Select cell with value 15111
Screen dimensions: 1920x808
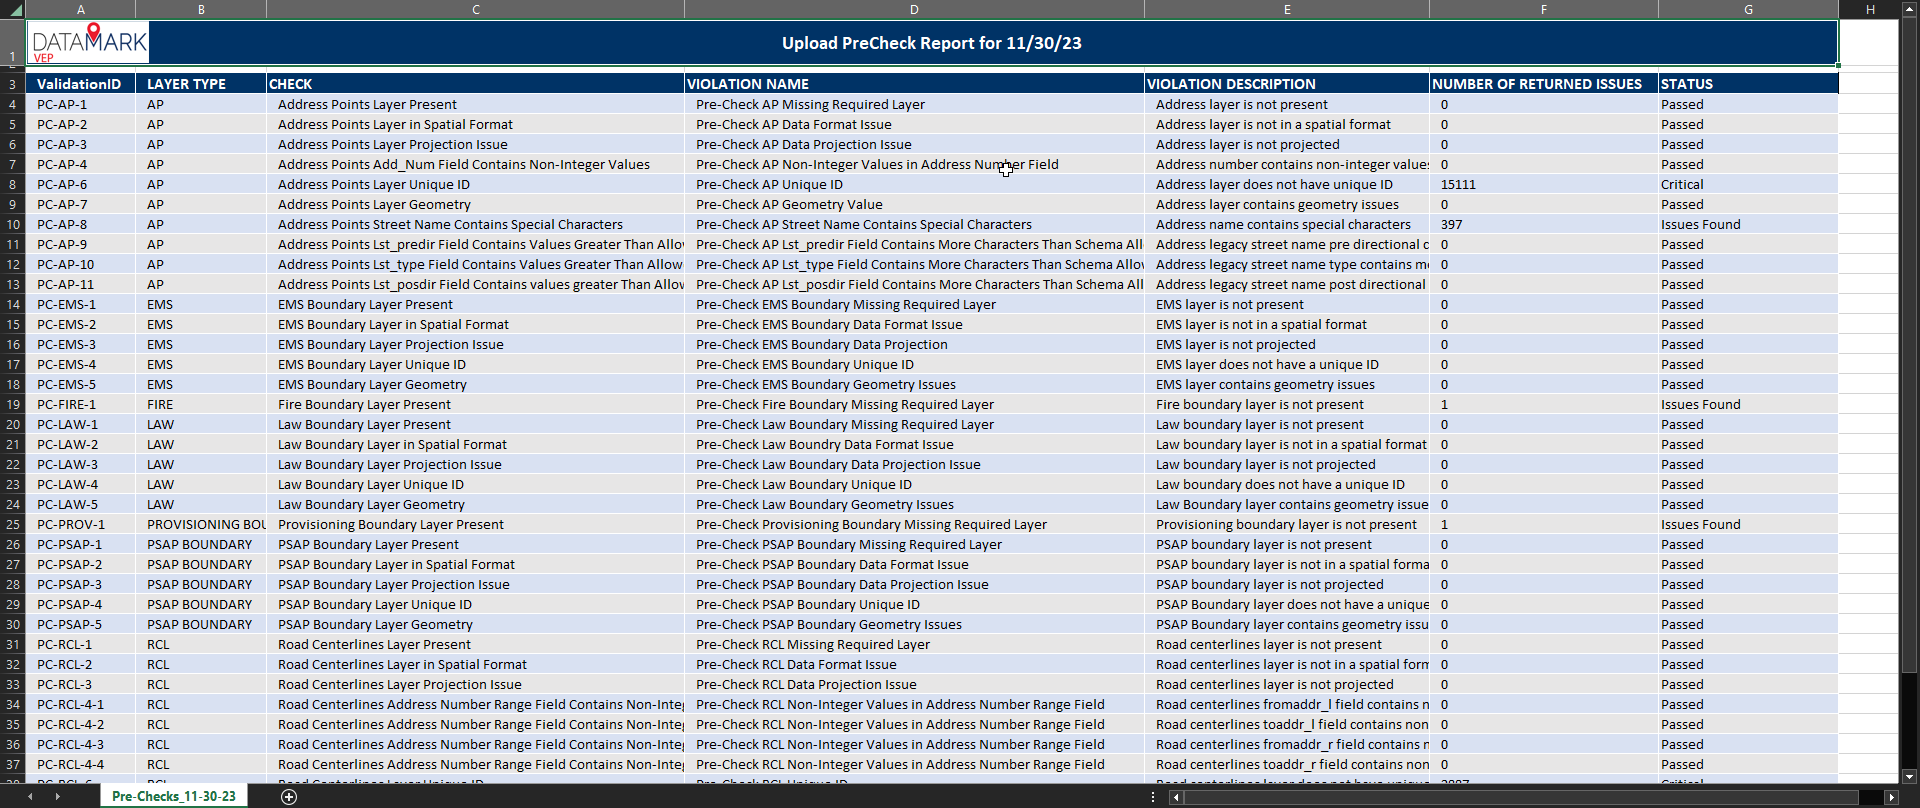(x=1543, y=184)
